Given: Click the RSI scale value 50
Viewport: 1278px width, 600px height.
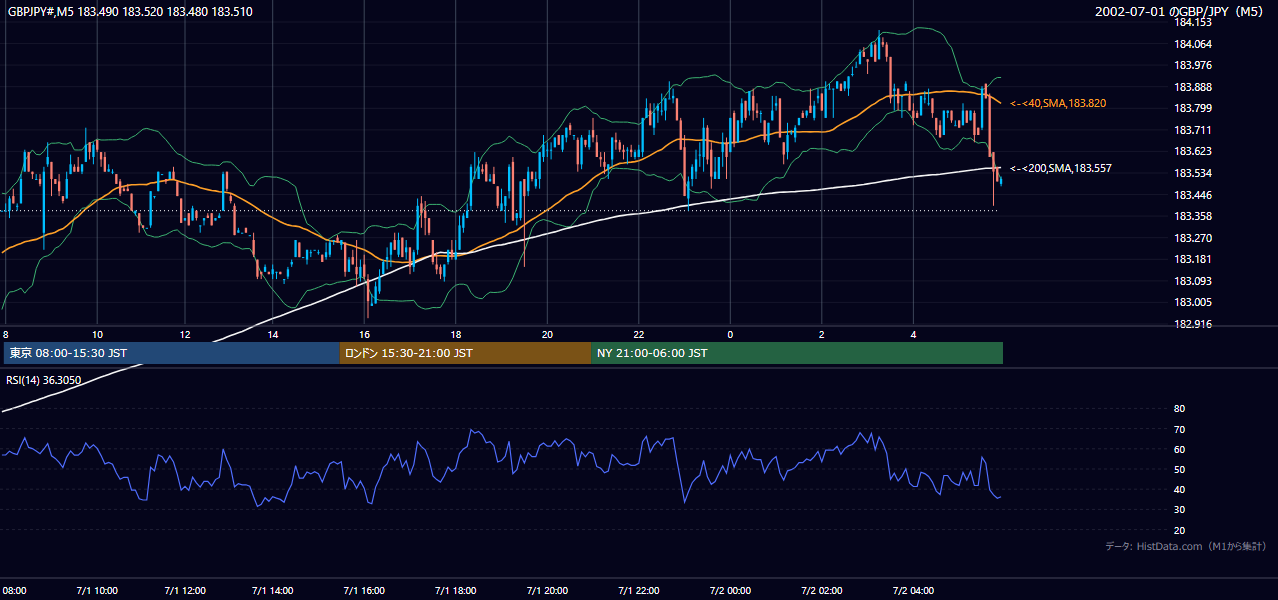Looking at the screenshot, I should click(1179, 469).
